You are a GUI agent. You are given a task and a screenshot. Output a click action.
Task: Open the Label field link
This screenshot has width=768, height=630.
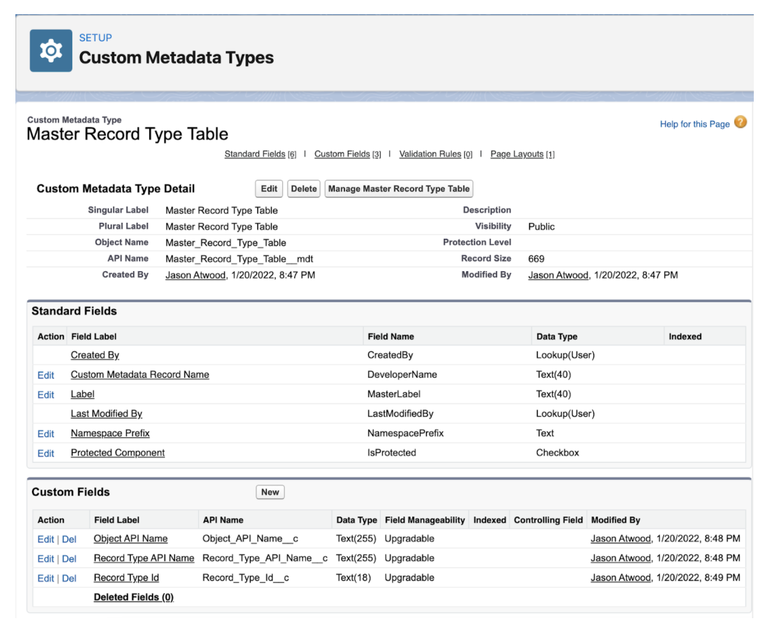tap(82, 394)
